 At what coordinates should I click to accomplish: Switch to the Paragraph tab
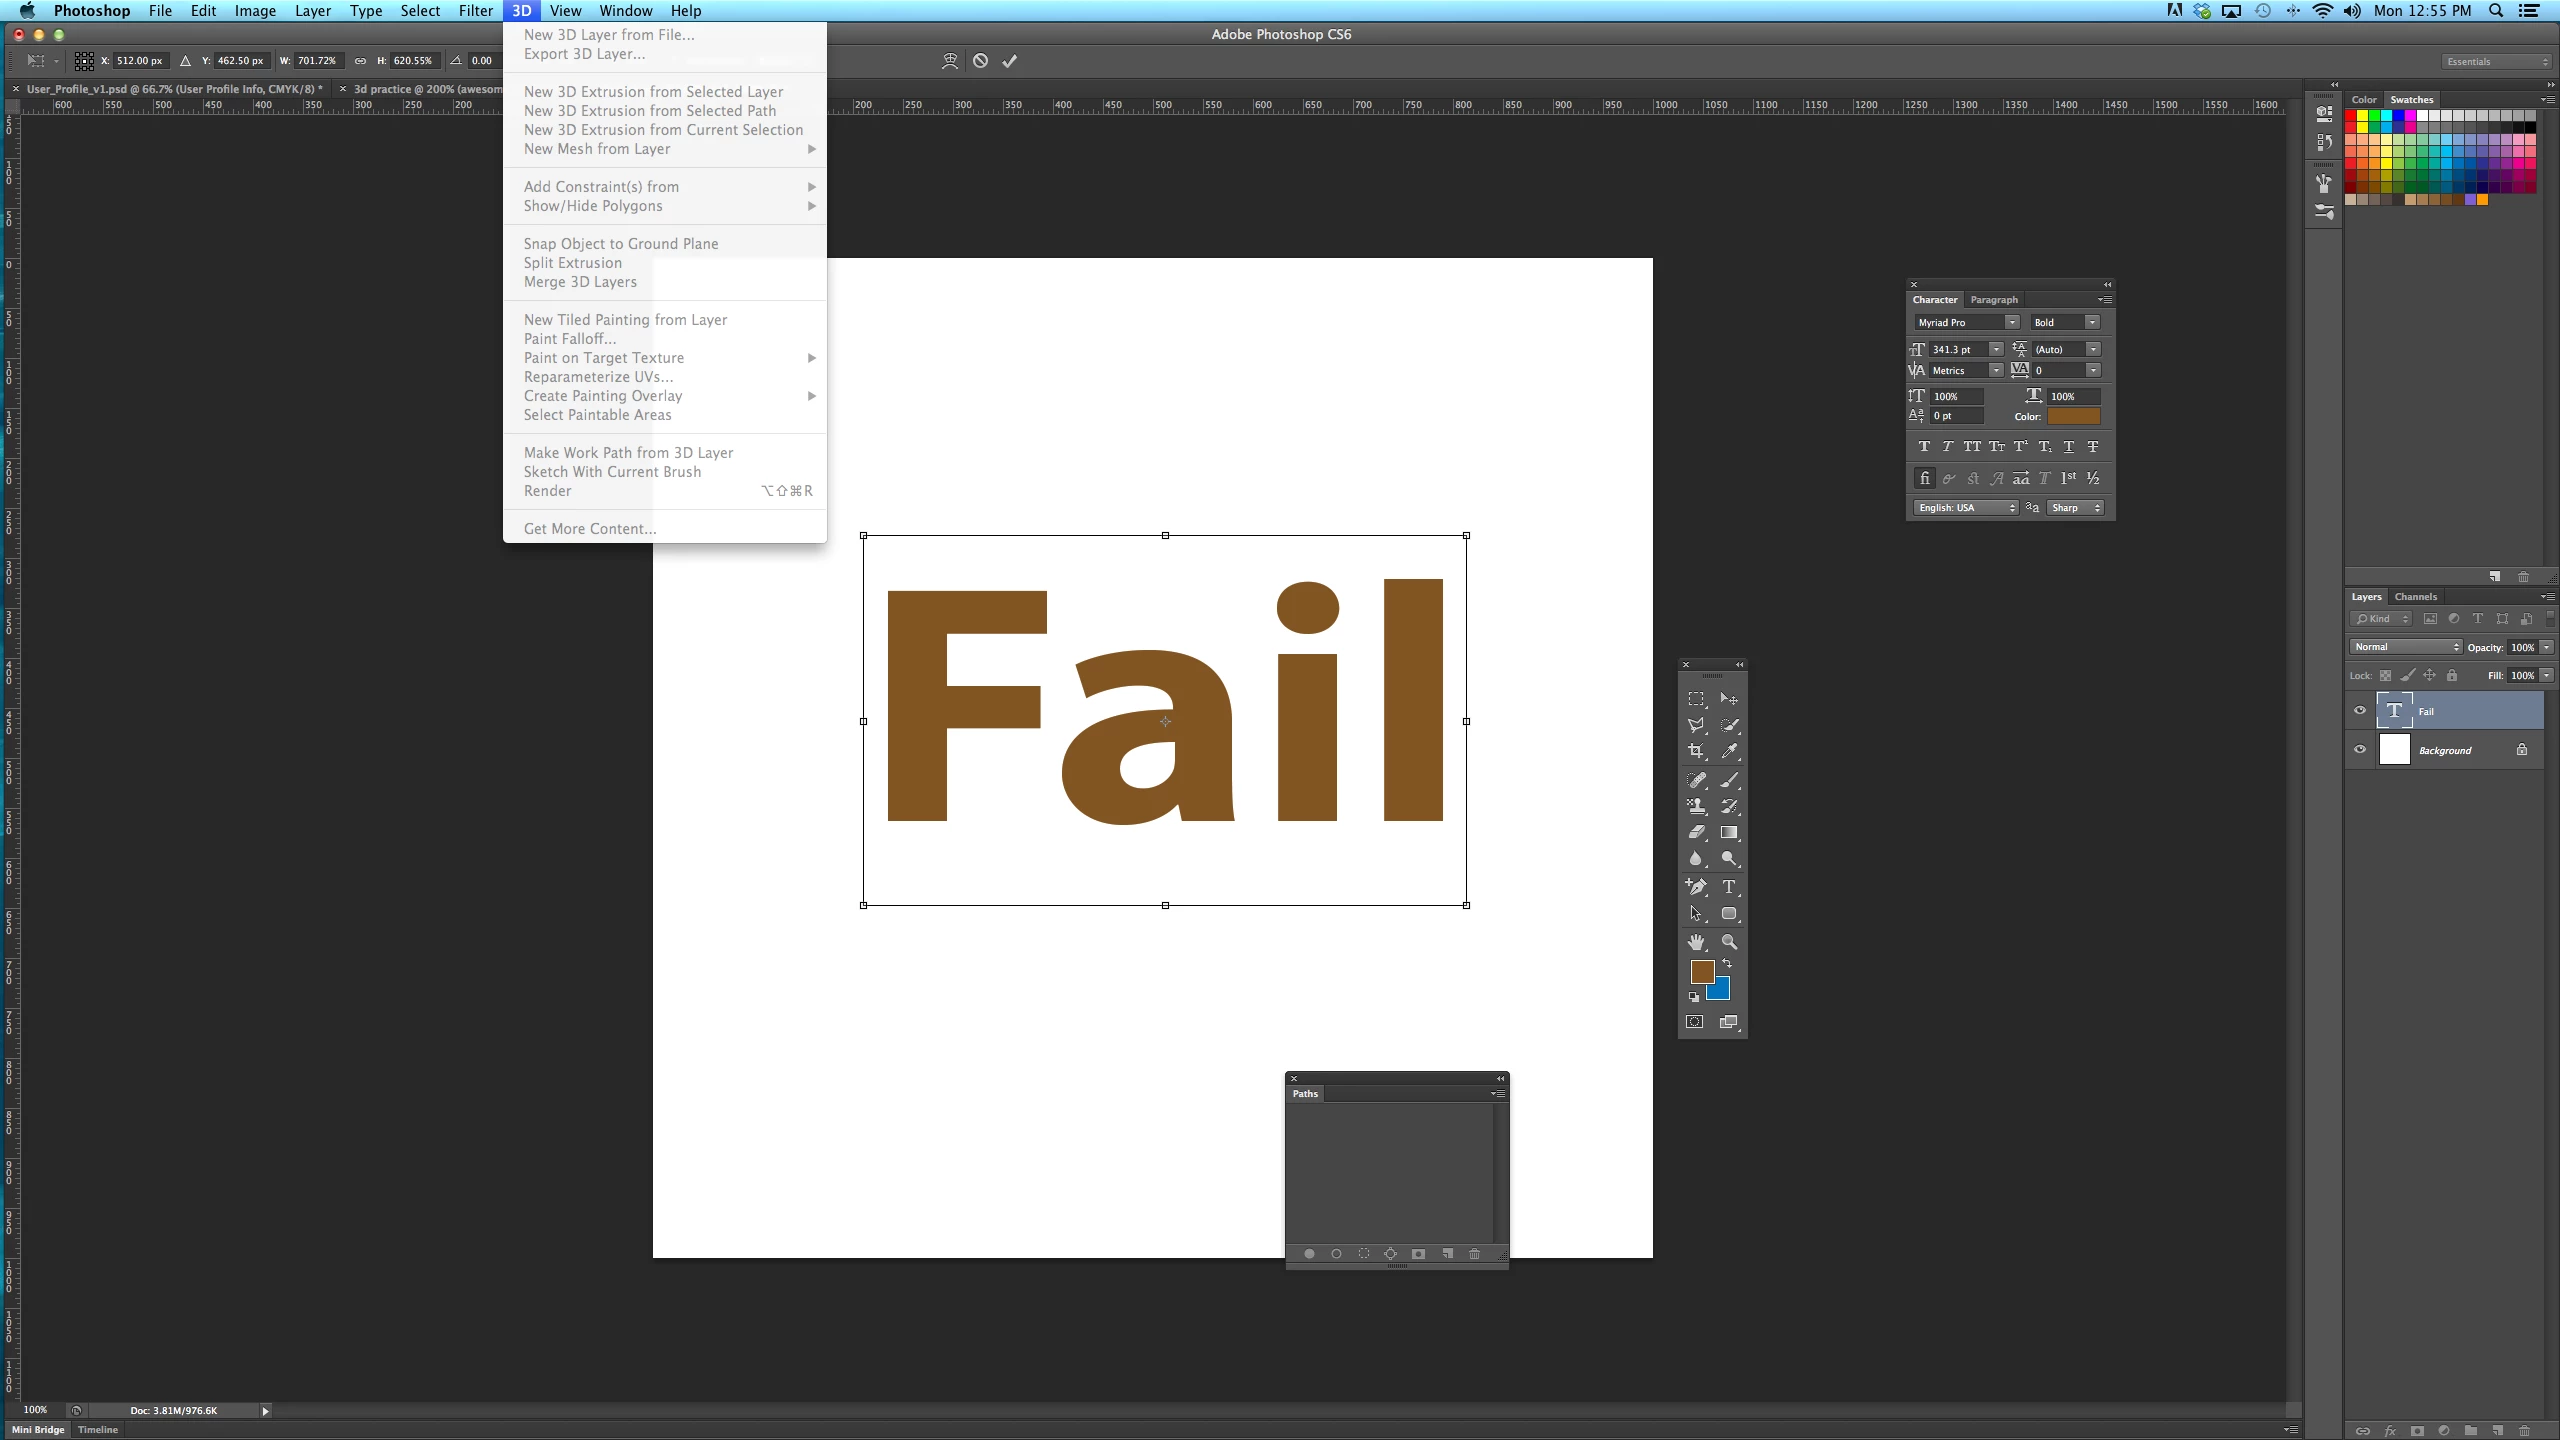click(x=1994, y=300)
